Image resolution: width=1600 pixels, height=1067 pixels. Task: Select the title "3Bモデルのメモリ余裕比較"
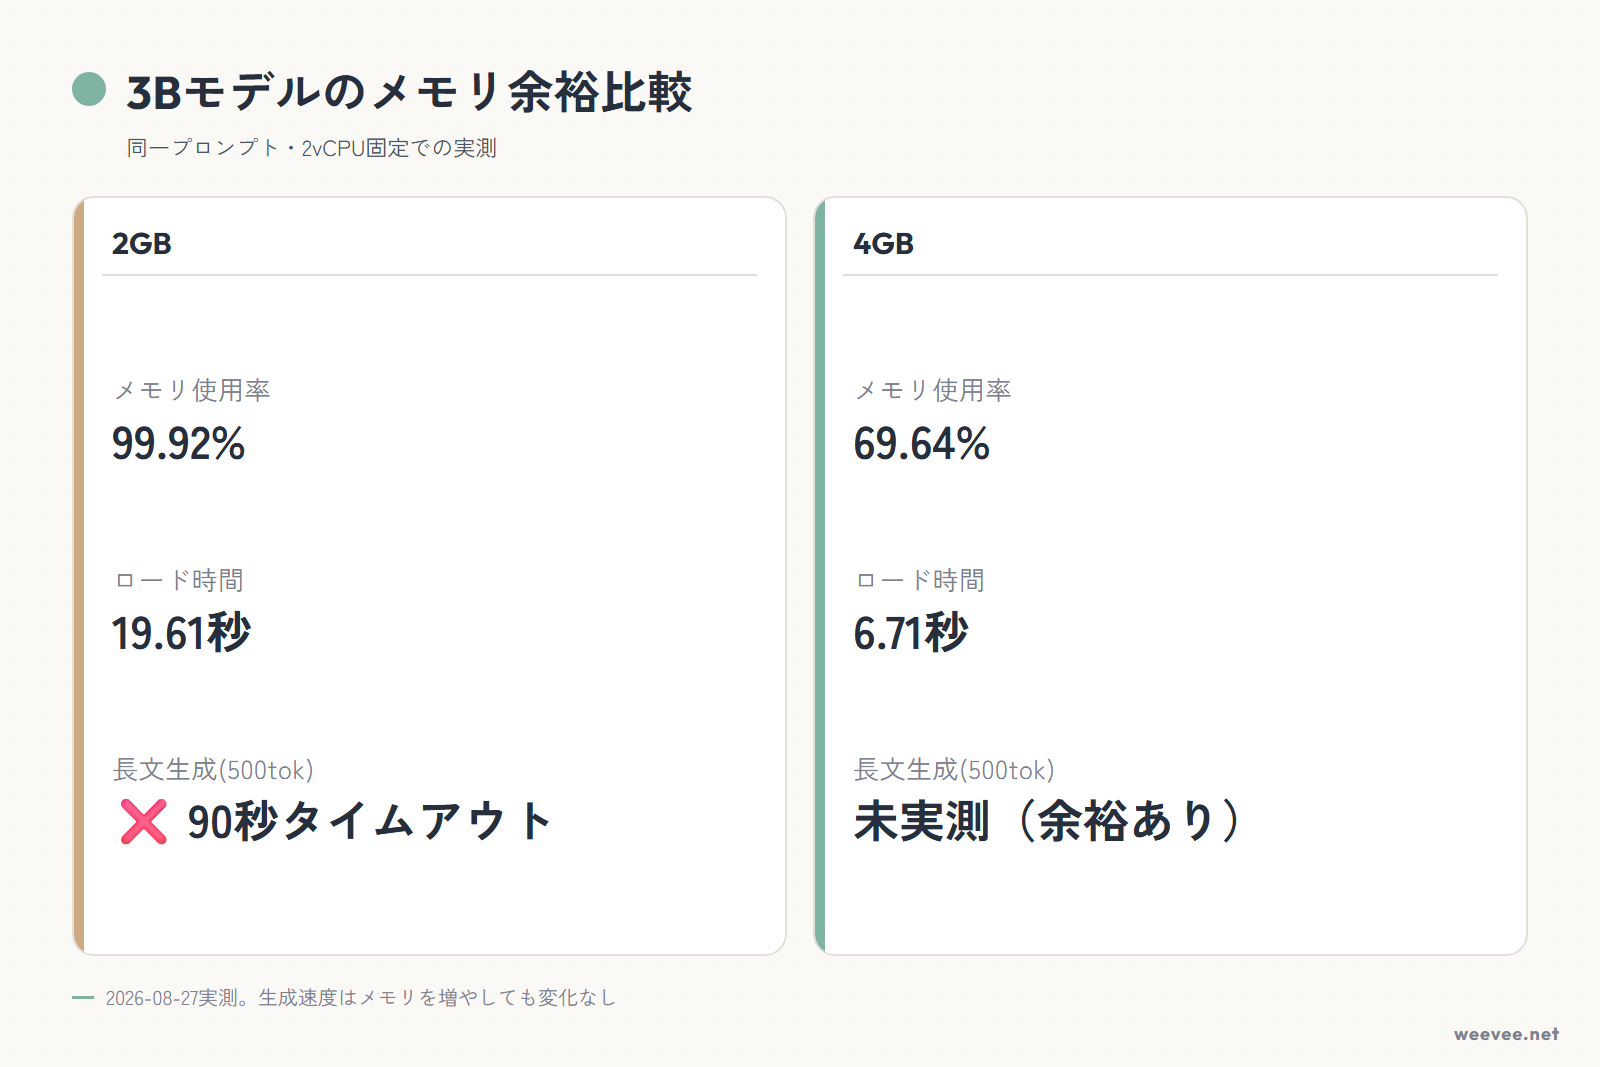409,92
